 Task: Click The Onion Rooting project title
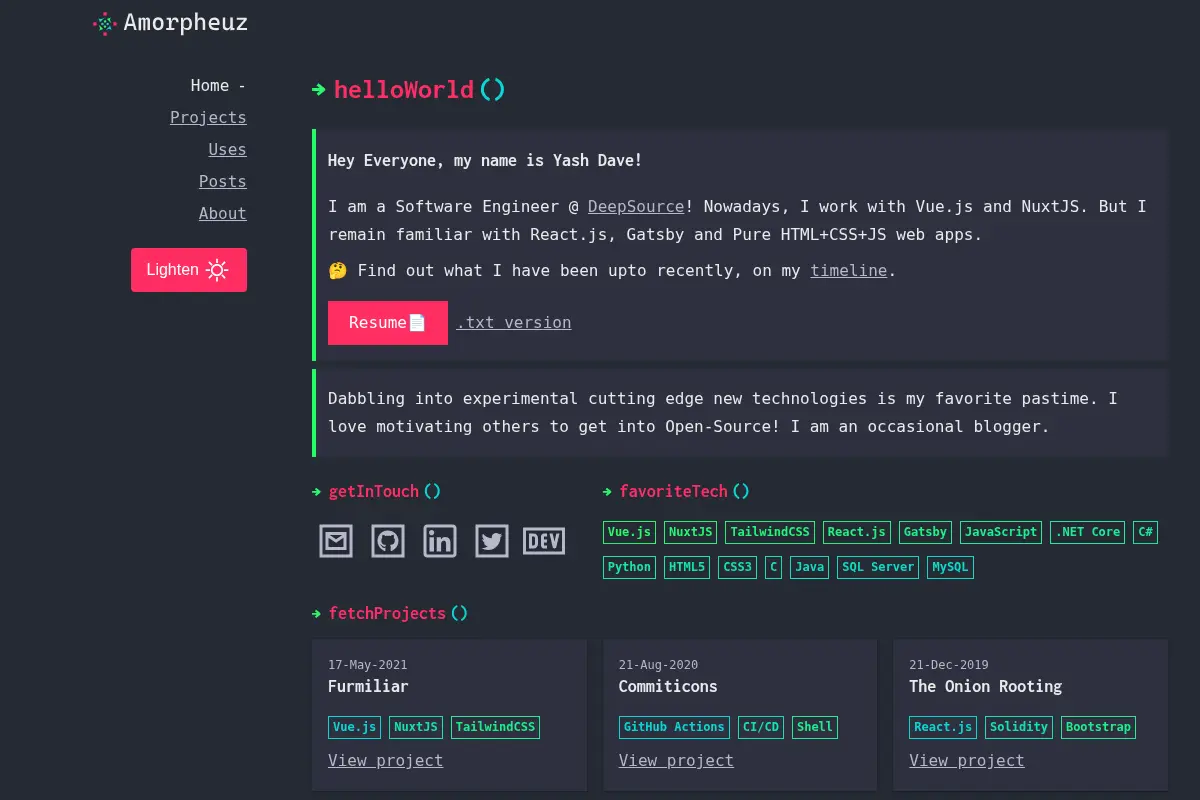click(985, 686)
